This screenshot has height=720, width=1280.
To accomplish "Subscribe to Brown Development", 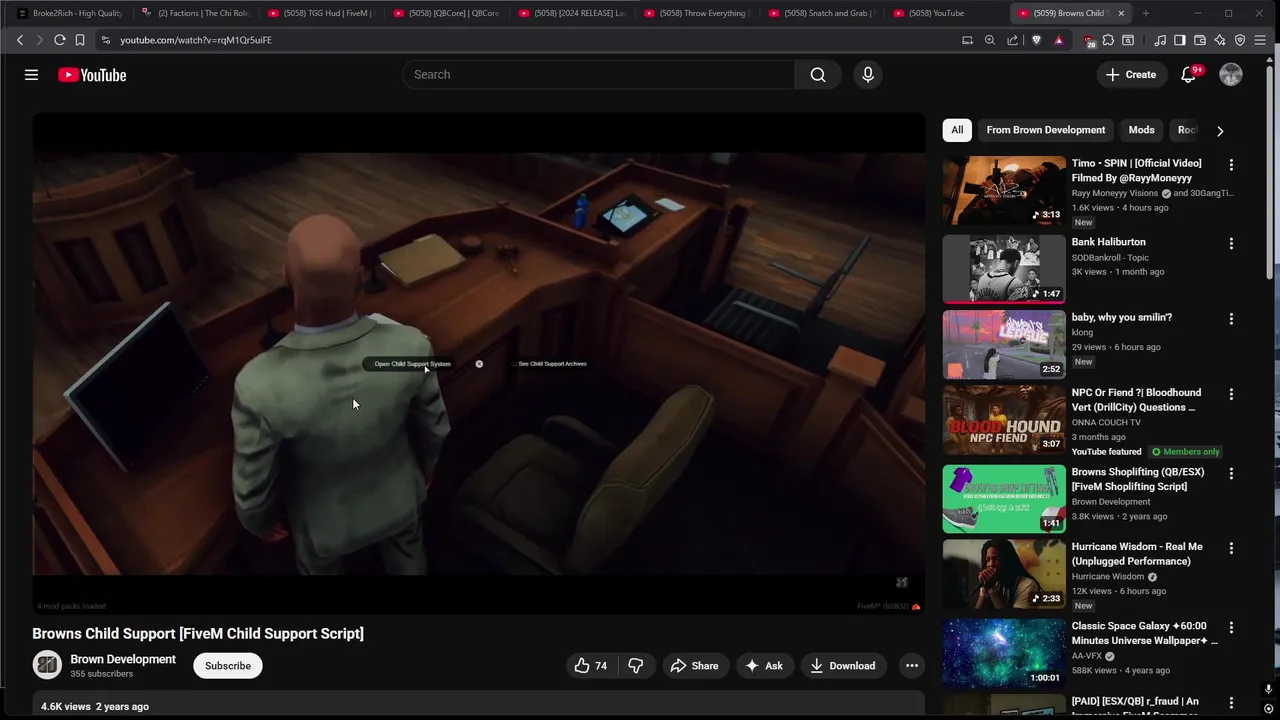I will 228,666.
